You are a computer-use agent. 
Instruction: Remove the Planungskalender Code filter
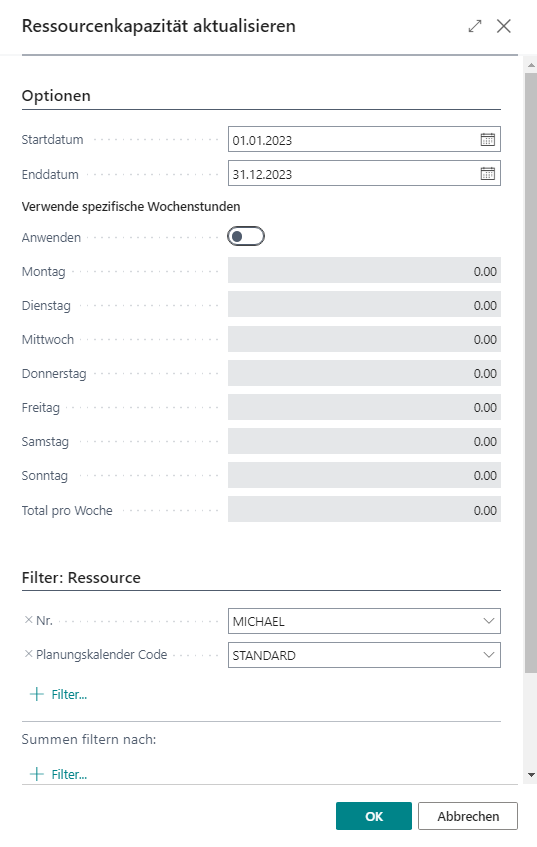(29, 654)
